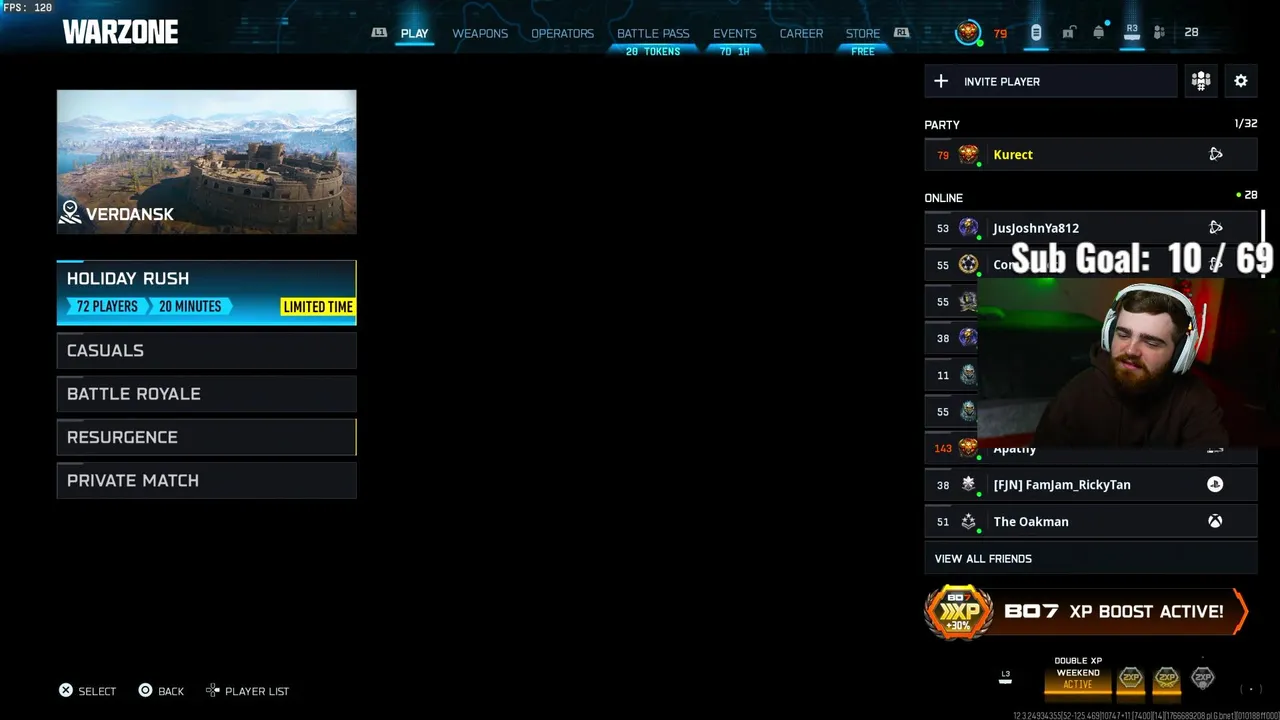Switch to the Play tab

pos(414,33)
